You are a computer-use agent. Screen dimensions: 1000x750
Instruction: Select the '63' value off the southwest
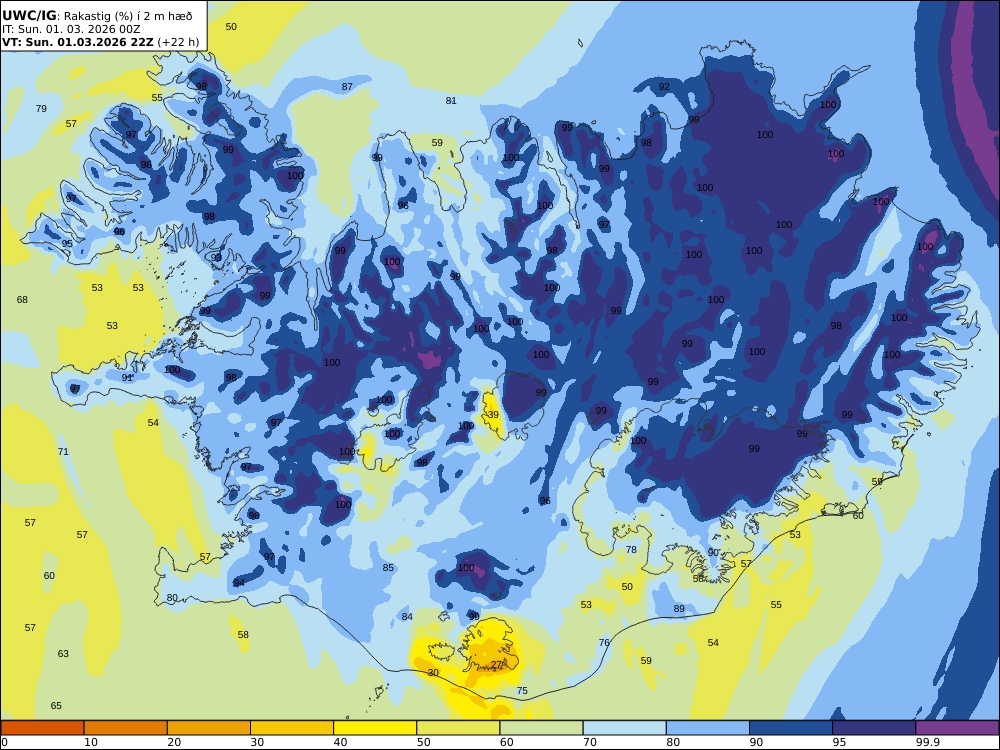pyautogui.click(x=63, y=654)
